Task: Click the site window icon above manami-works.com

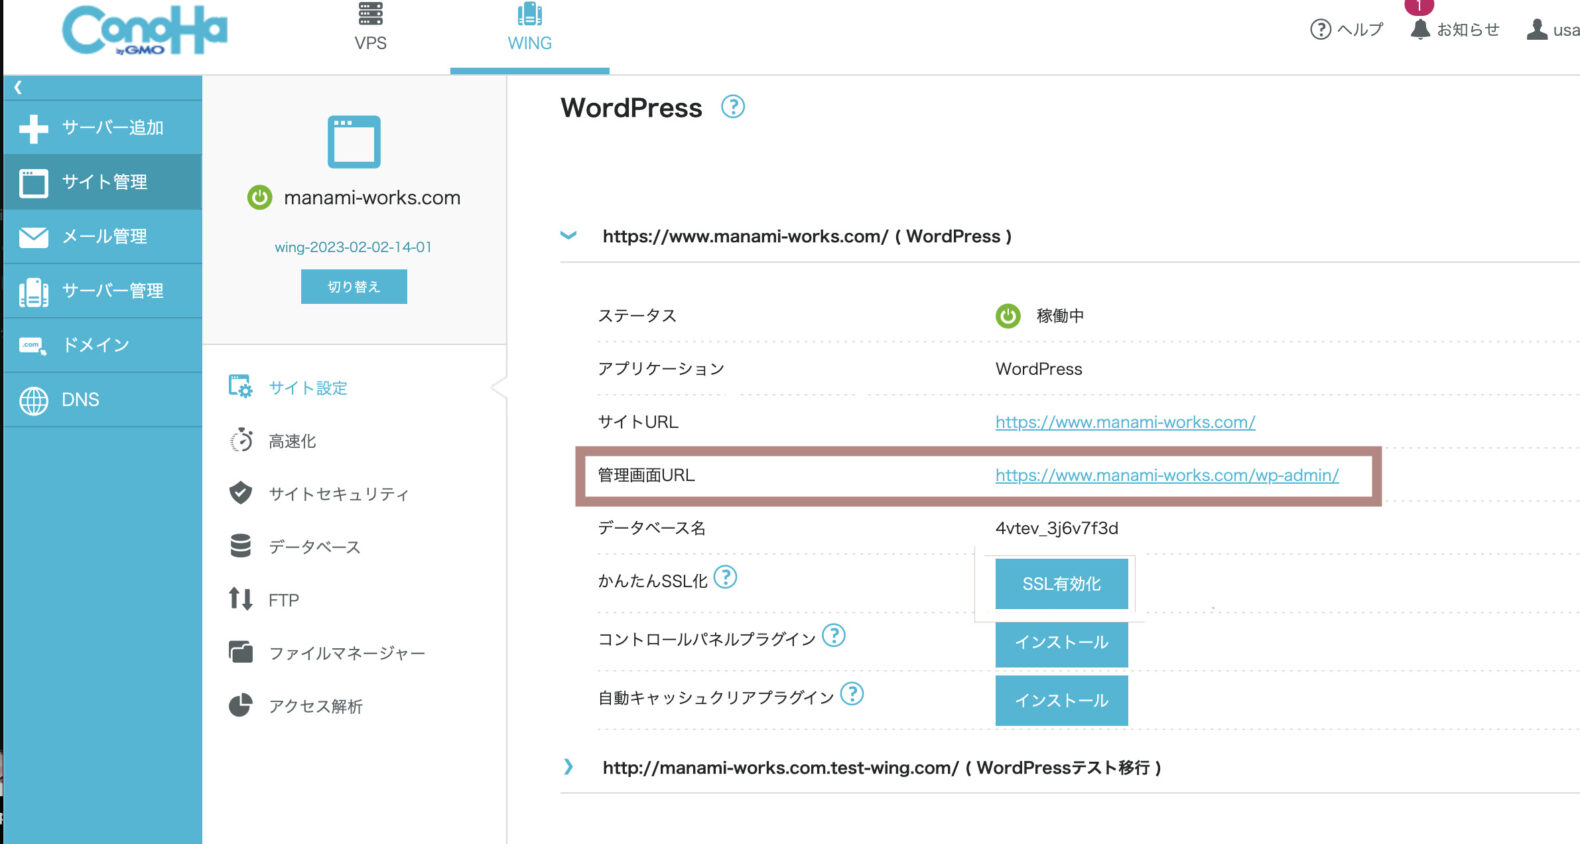Action: coord(354,142)
